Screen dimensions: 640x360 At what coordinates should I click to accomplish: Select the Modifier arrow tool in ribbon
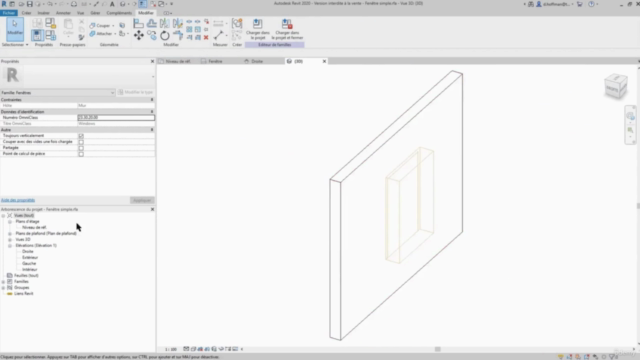[x=15, y=29]
